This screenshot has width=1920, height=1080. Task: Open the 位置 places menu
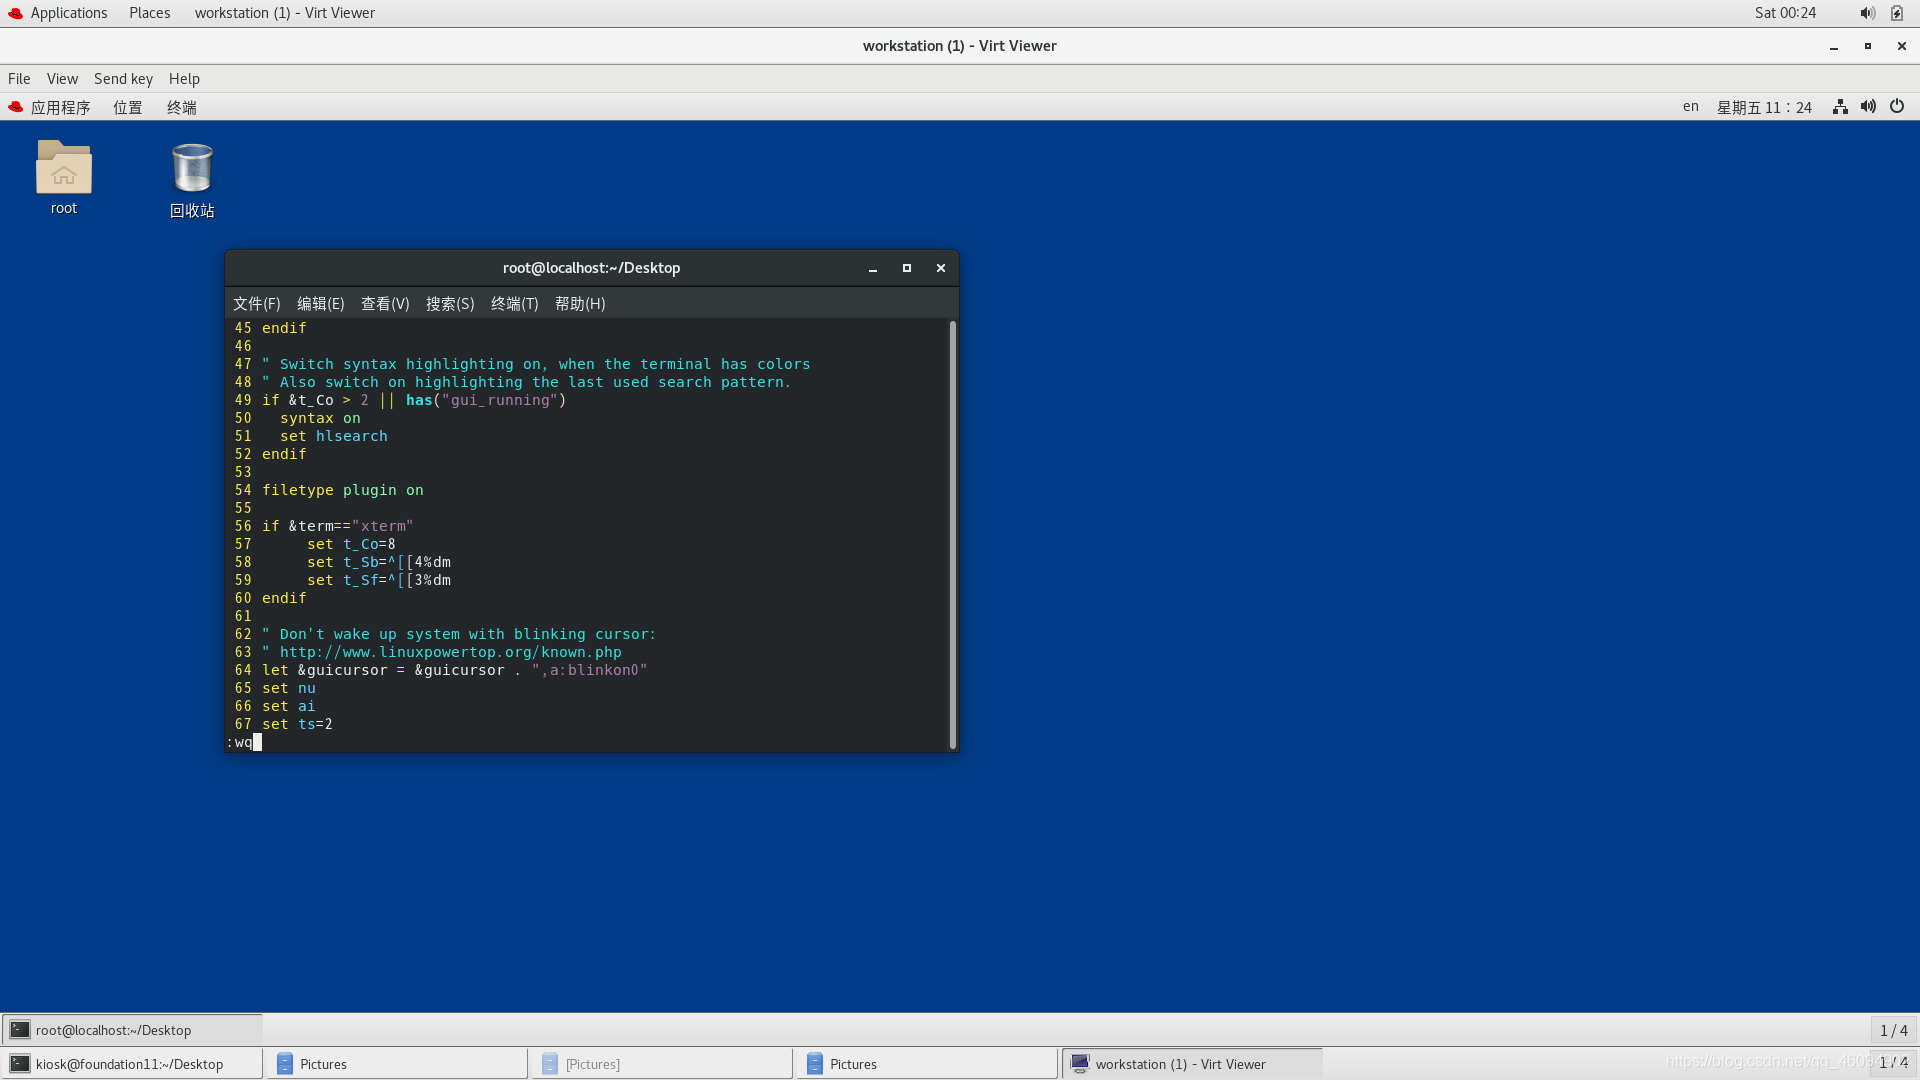pos(128,108)
